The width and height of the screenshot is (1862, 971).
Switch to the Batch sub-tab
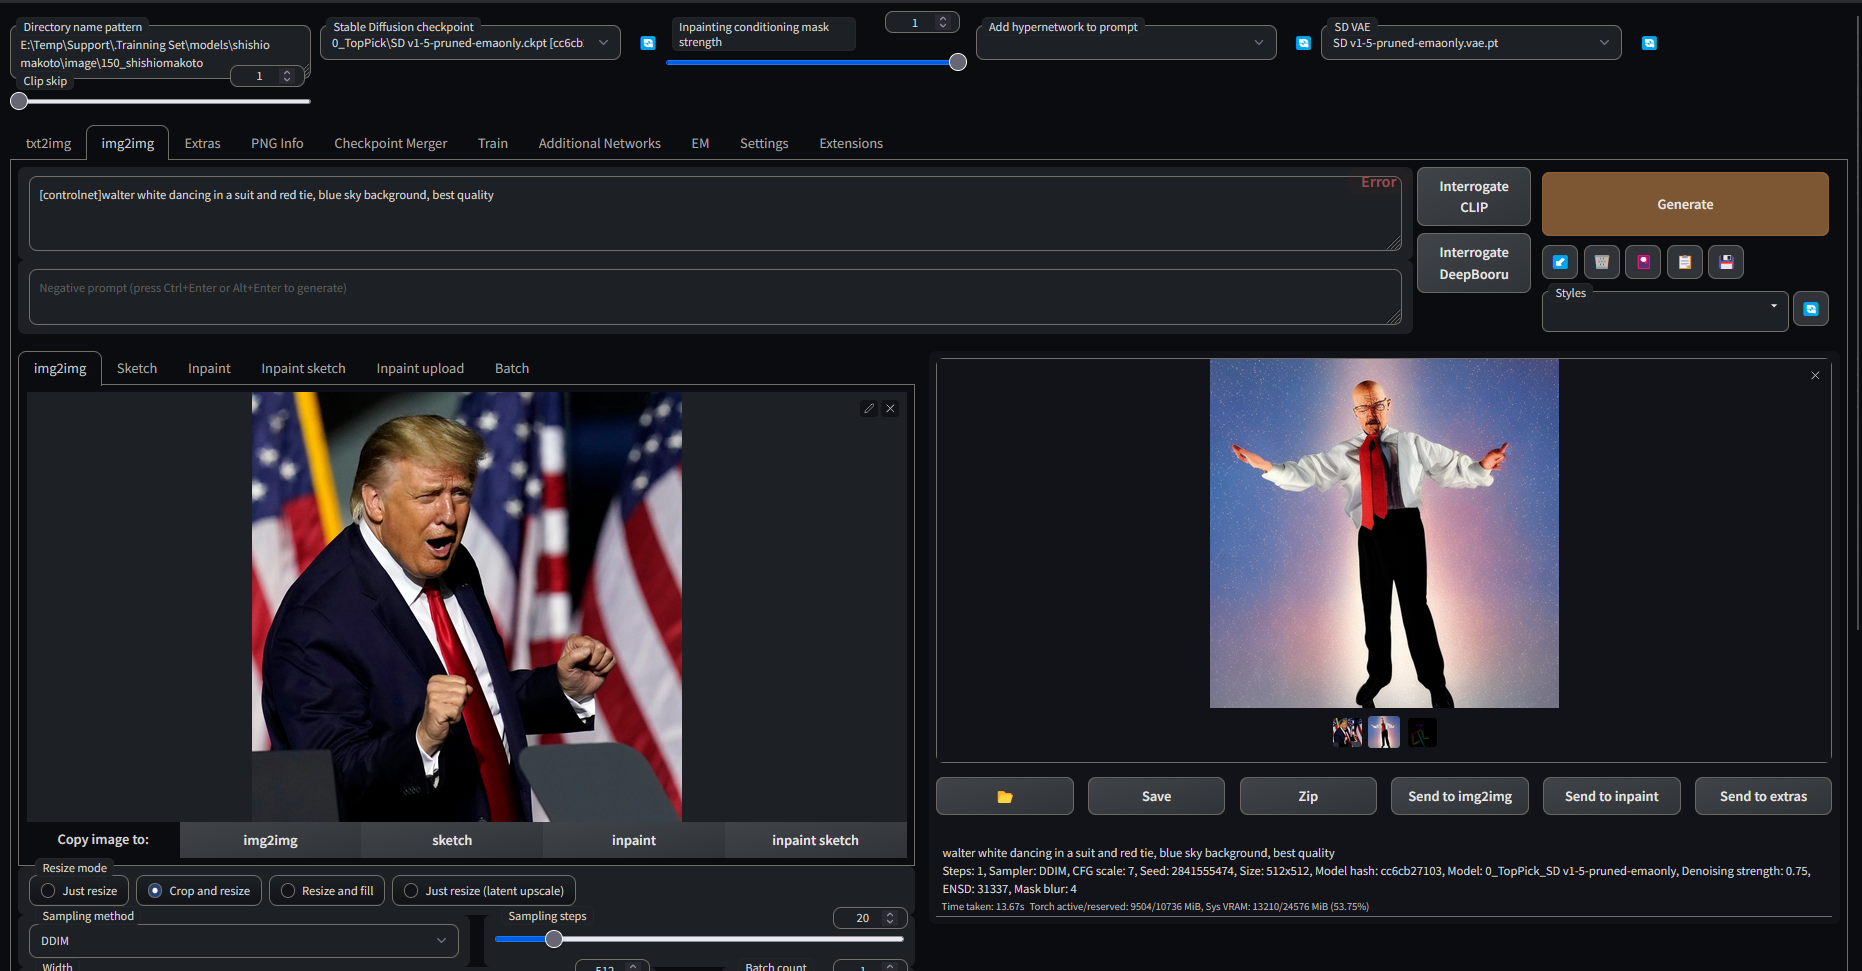(512, 368)
